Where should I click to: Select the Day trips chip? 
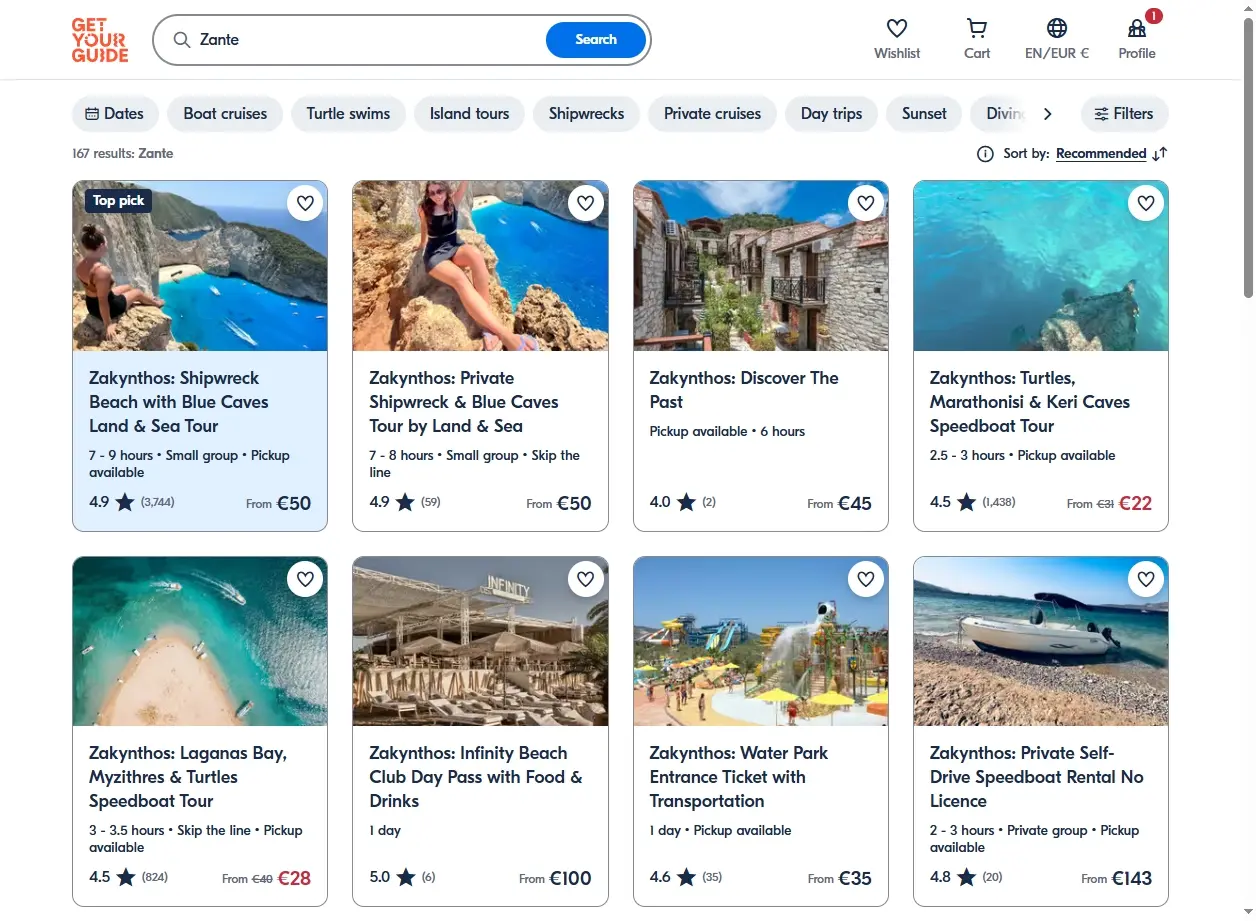(x=831, y=114)
